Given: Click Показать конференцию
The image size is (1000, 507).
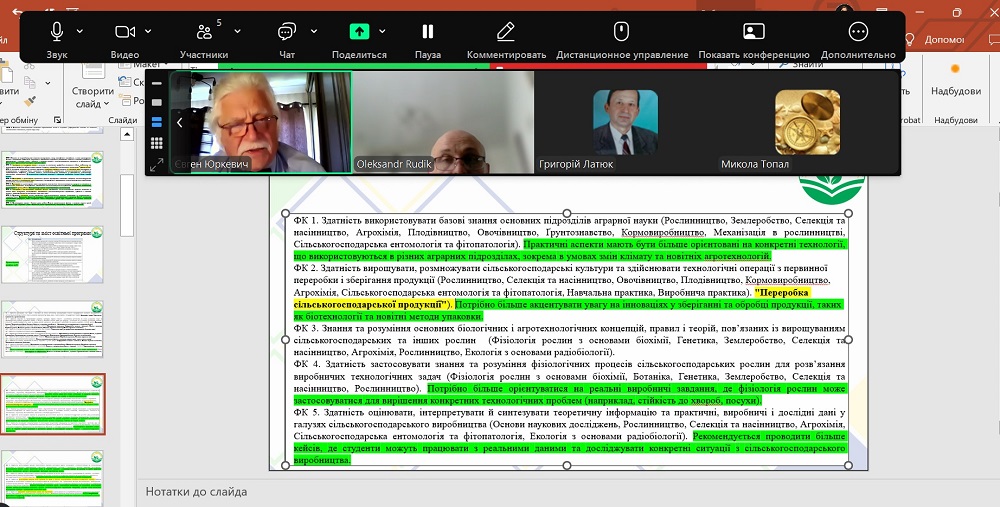Looking at the screenshot, I should tap(754, 32).
